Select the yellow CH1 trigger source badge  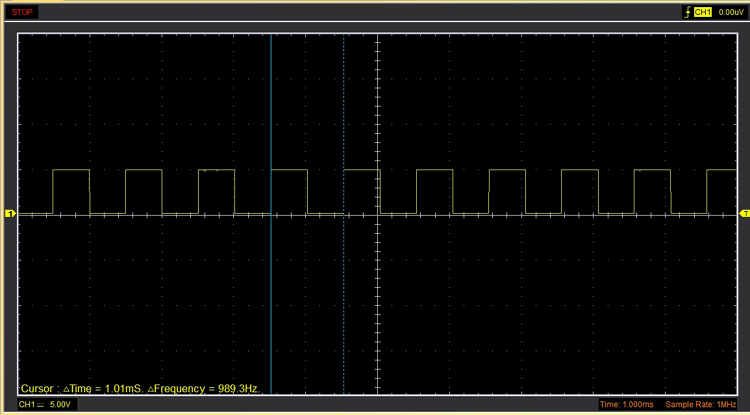(x=702, y=12)
